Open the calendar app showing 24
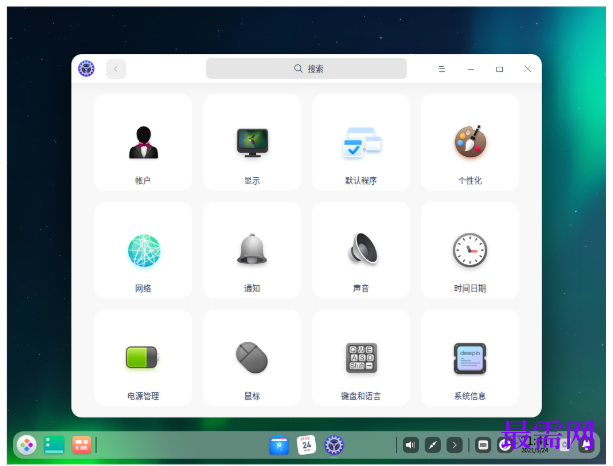This screenshot has height=466, width=613. click(x=306, y=445)
